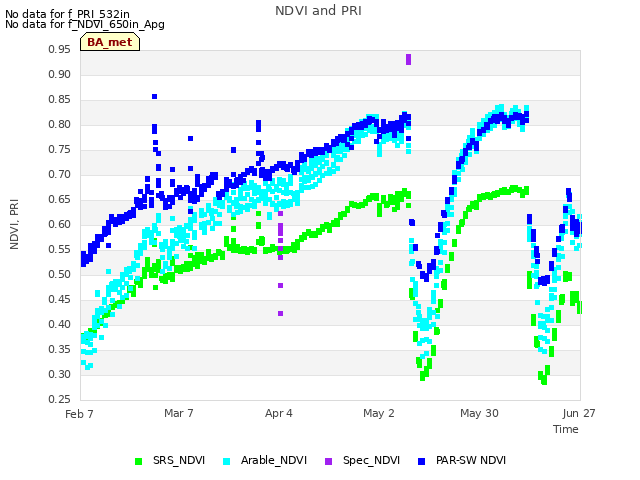Click the 'No data for f_PRI_532in' message
The image size is (640, 480).
67,14
